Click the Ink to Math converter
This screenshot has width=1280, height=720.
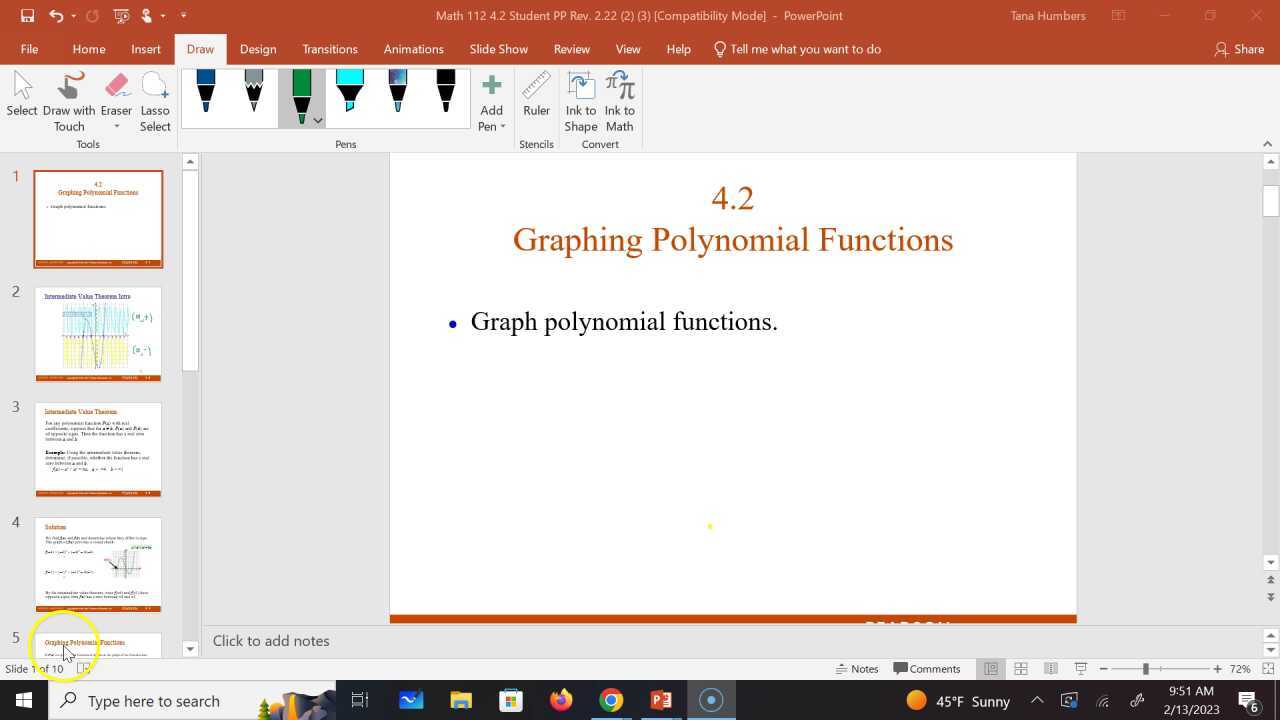pos(620,100)
